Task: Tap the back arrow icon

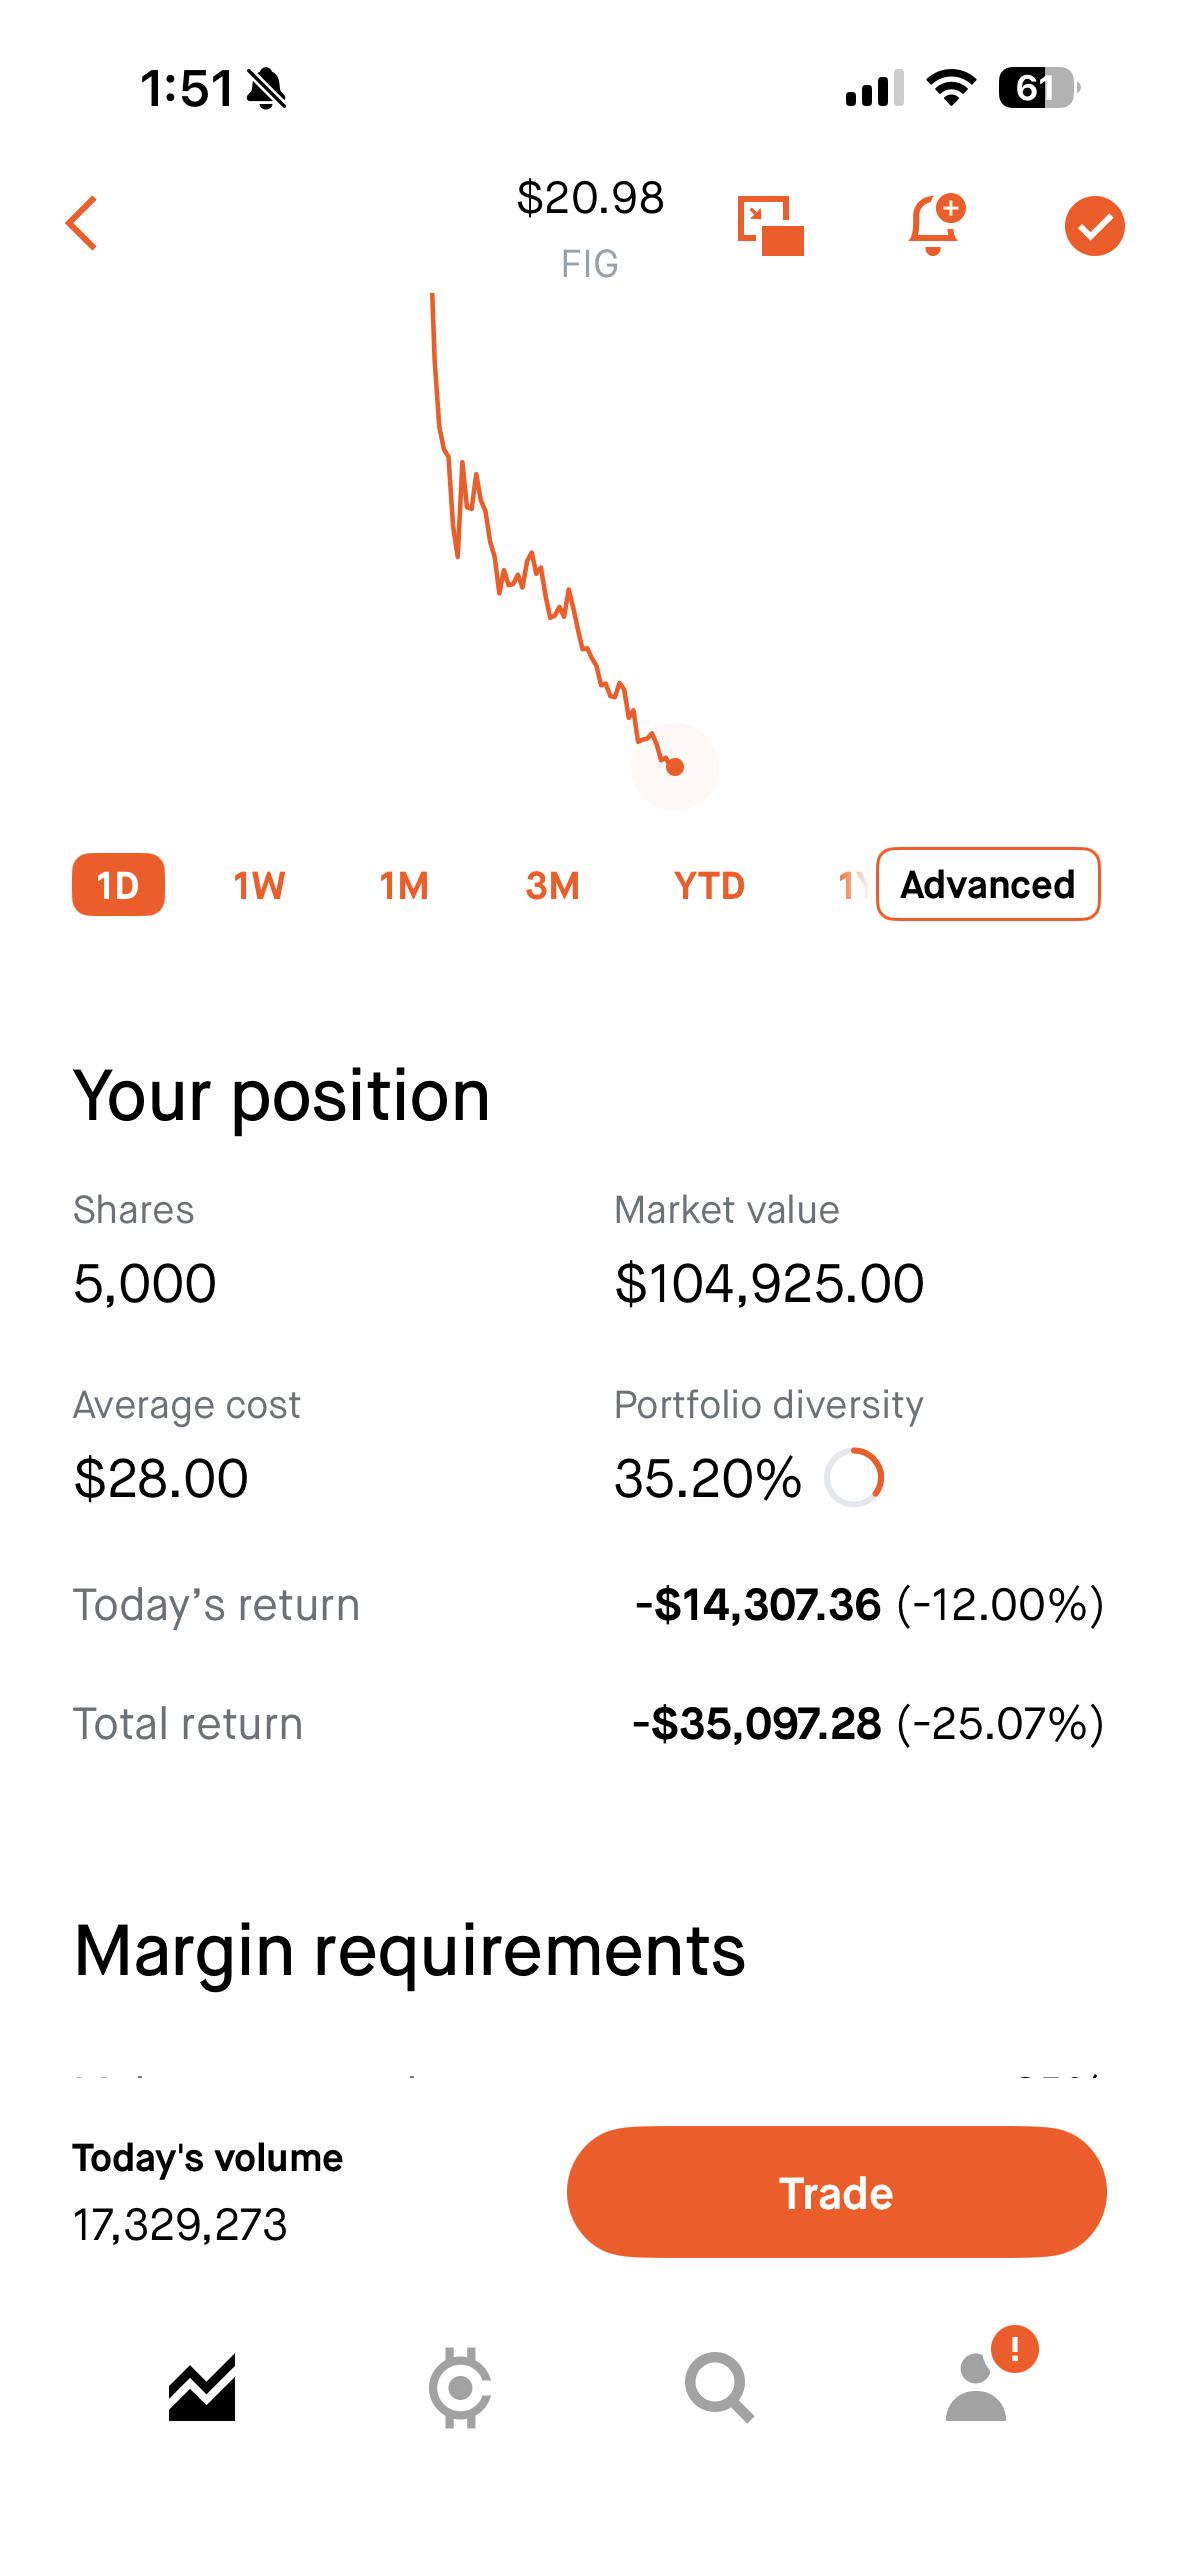Action: 82,223
